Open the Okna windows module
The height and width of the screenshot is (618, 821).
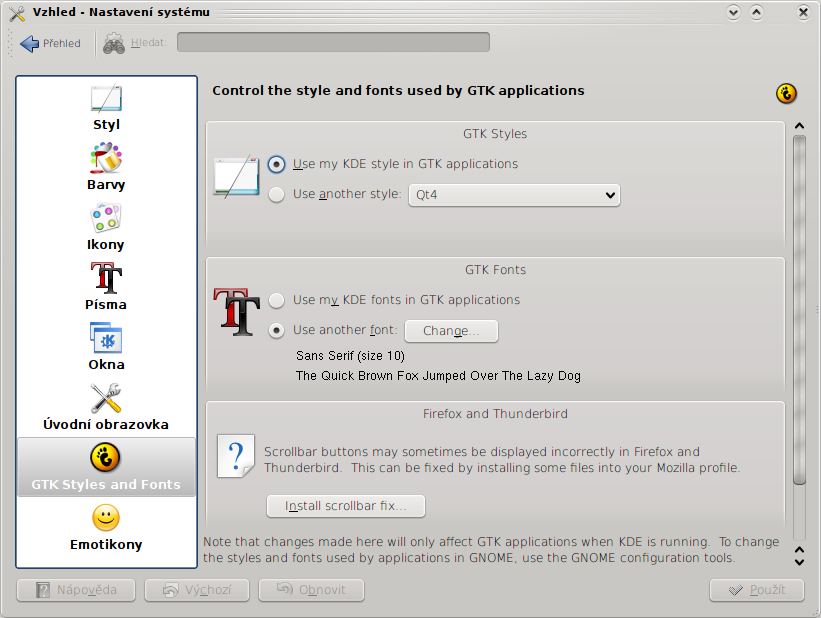[106, 347]
